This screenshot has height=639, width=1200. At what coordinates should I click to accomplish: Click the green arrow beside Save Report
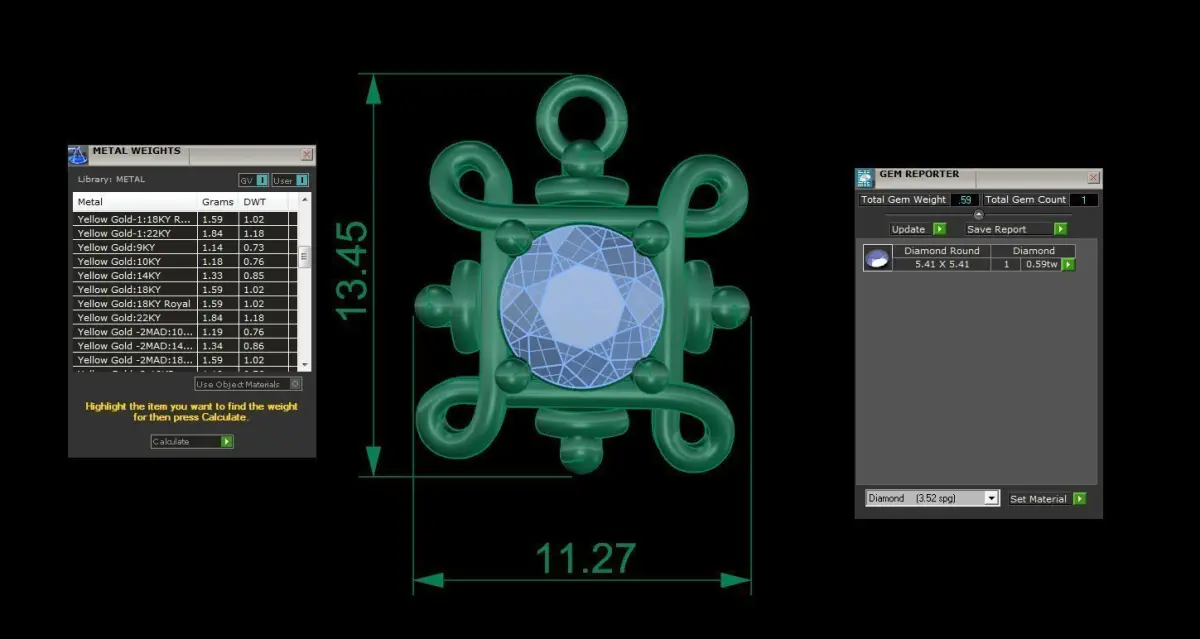[1060, 229]
